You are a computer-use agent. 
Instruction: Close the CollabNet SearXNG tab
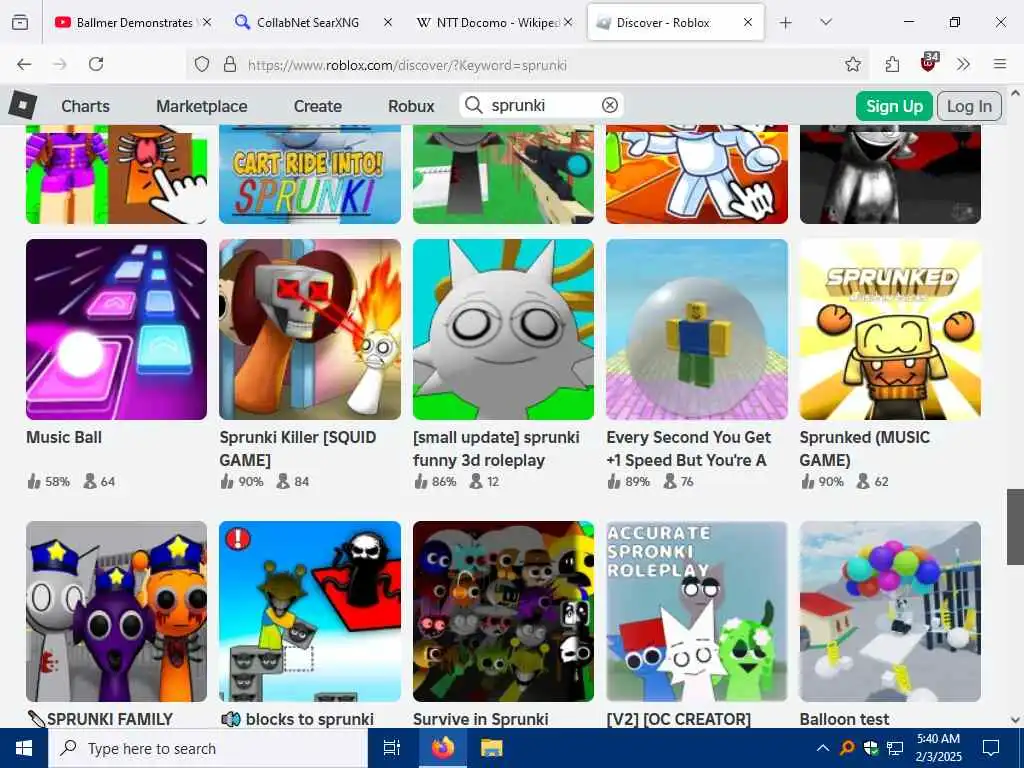pyautogui.click(x=387, y=22)
